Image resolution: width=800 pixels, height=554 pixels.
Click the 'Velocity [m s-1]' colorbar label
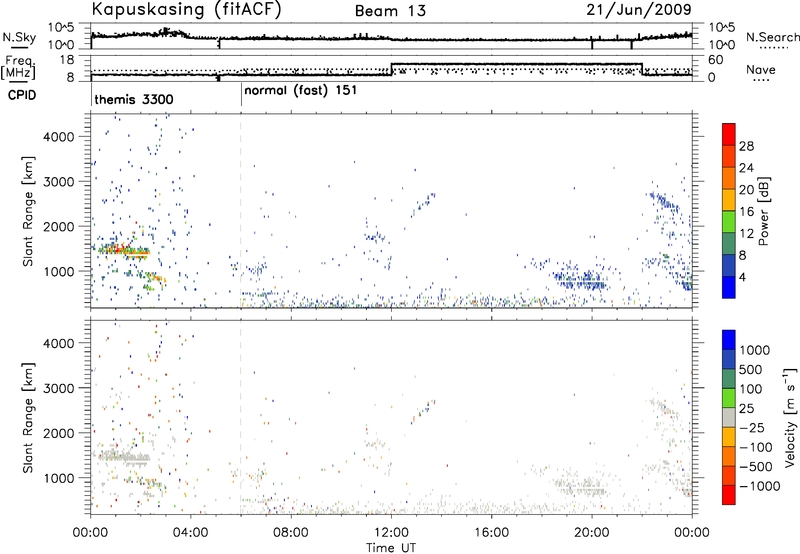pyautogui.click(x=790, y=417)
